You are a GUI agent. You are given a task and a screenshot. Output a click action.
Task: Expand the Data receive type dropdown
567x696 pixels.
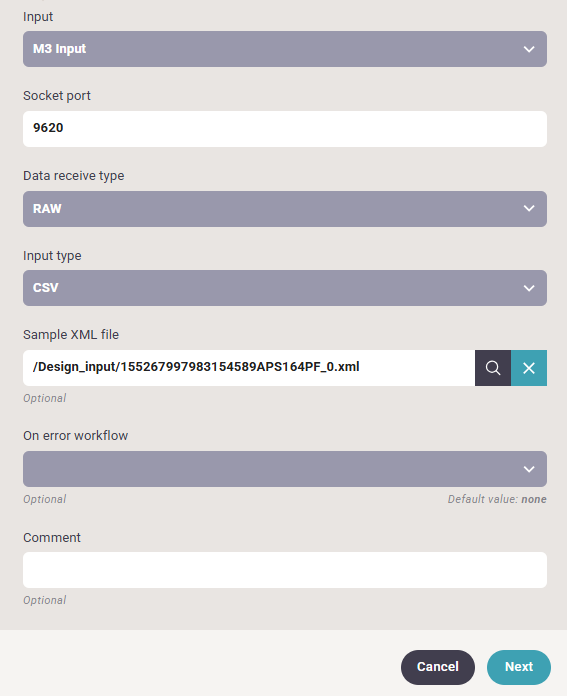[285, 209]
